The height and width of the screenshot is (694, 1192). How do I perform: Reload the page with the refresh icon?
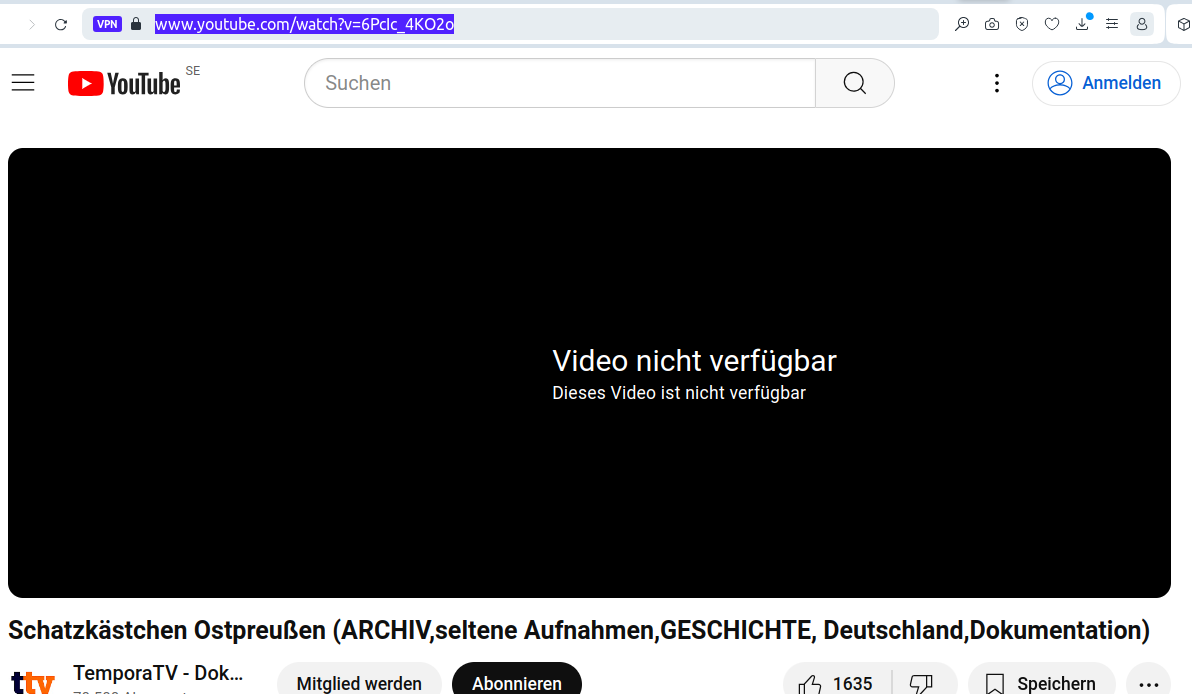61,24
